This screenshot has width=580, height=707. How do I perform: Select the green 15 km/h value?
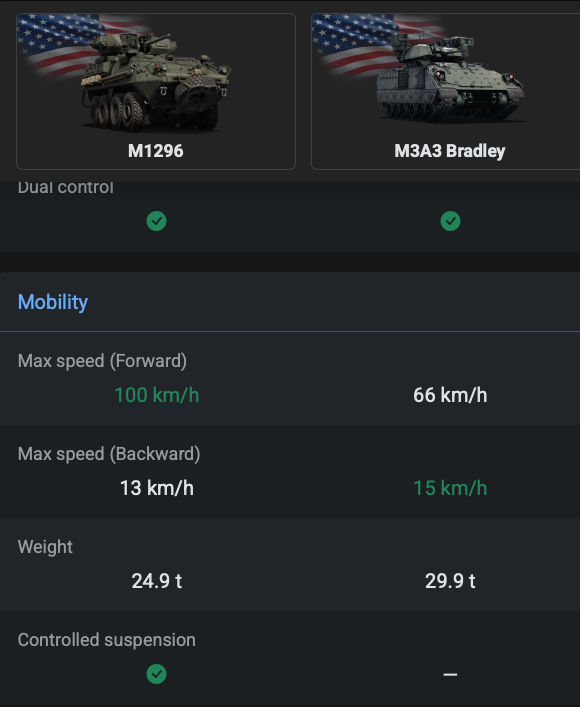click(450, 488)
